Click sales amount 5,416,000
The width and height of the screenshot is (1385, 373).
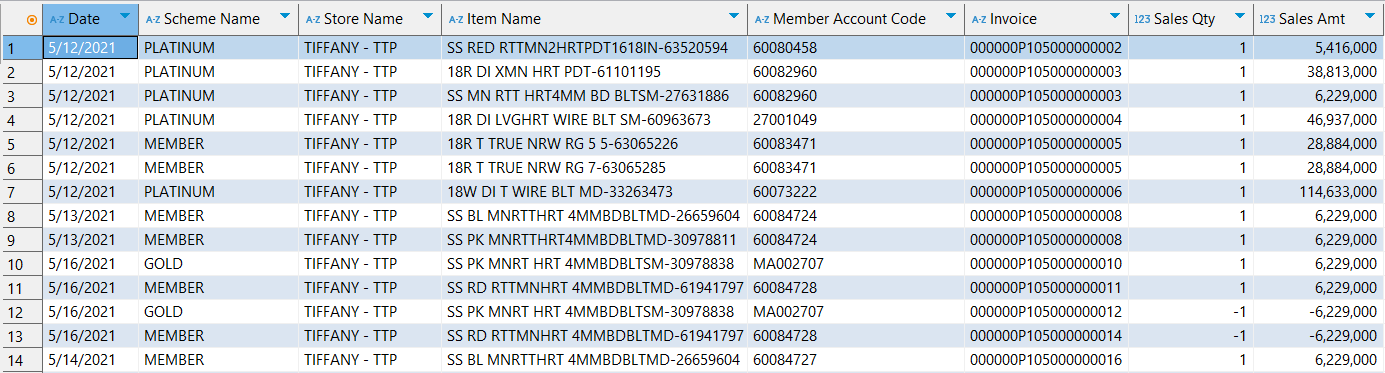(x=1319, y=48)
